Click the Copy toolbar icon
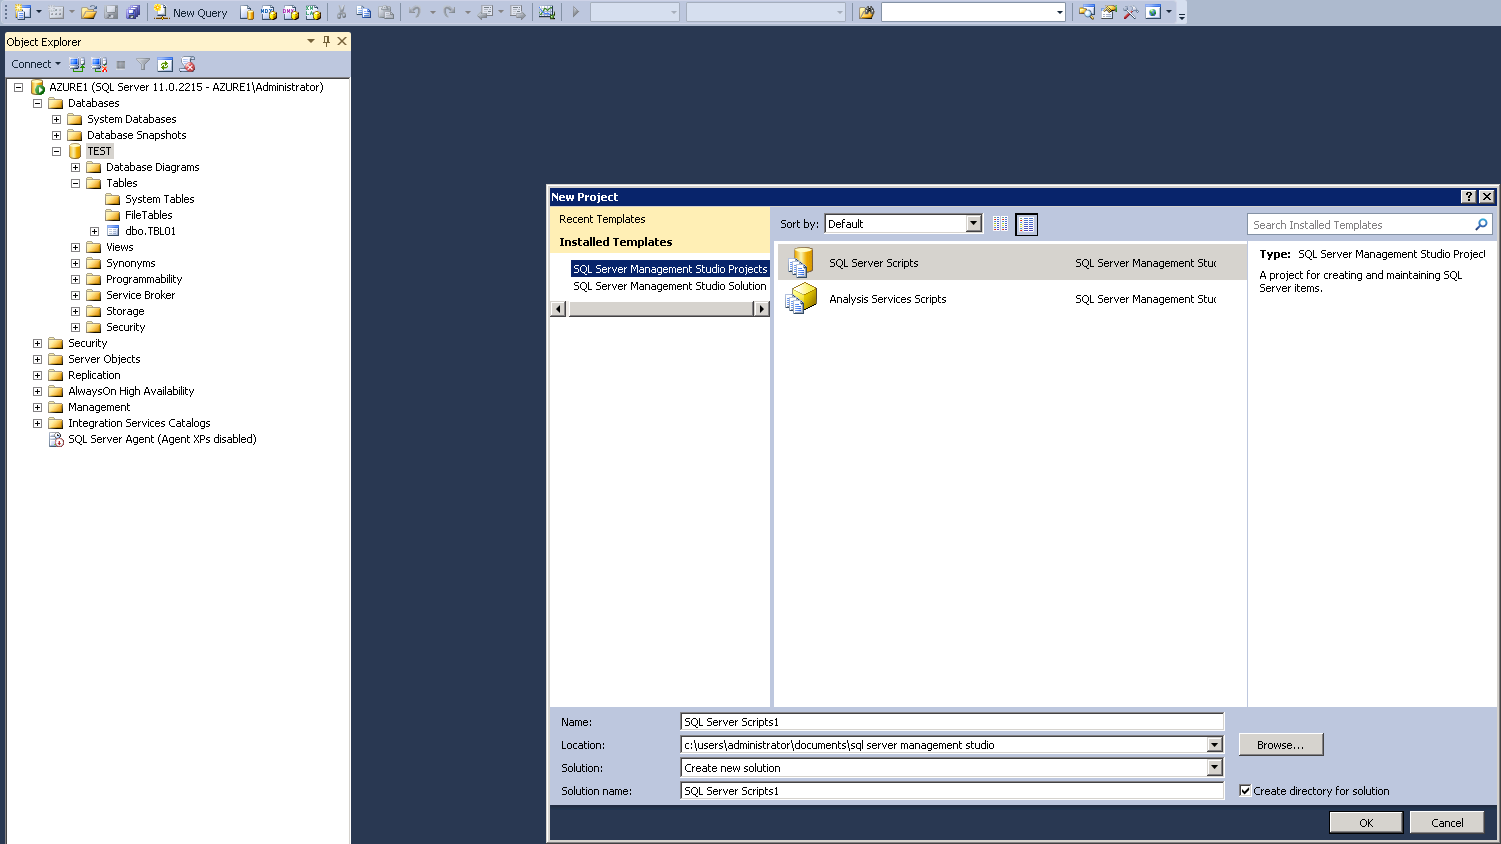The image size is (1501, 844). click(x=364, y=12)
